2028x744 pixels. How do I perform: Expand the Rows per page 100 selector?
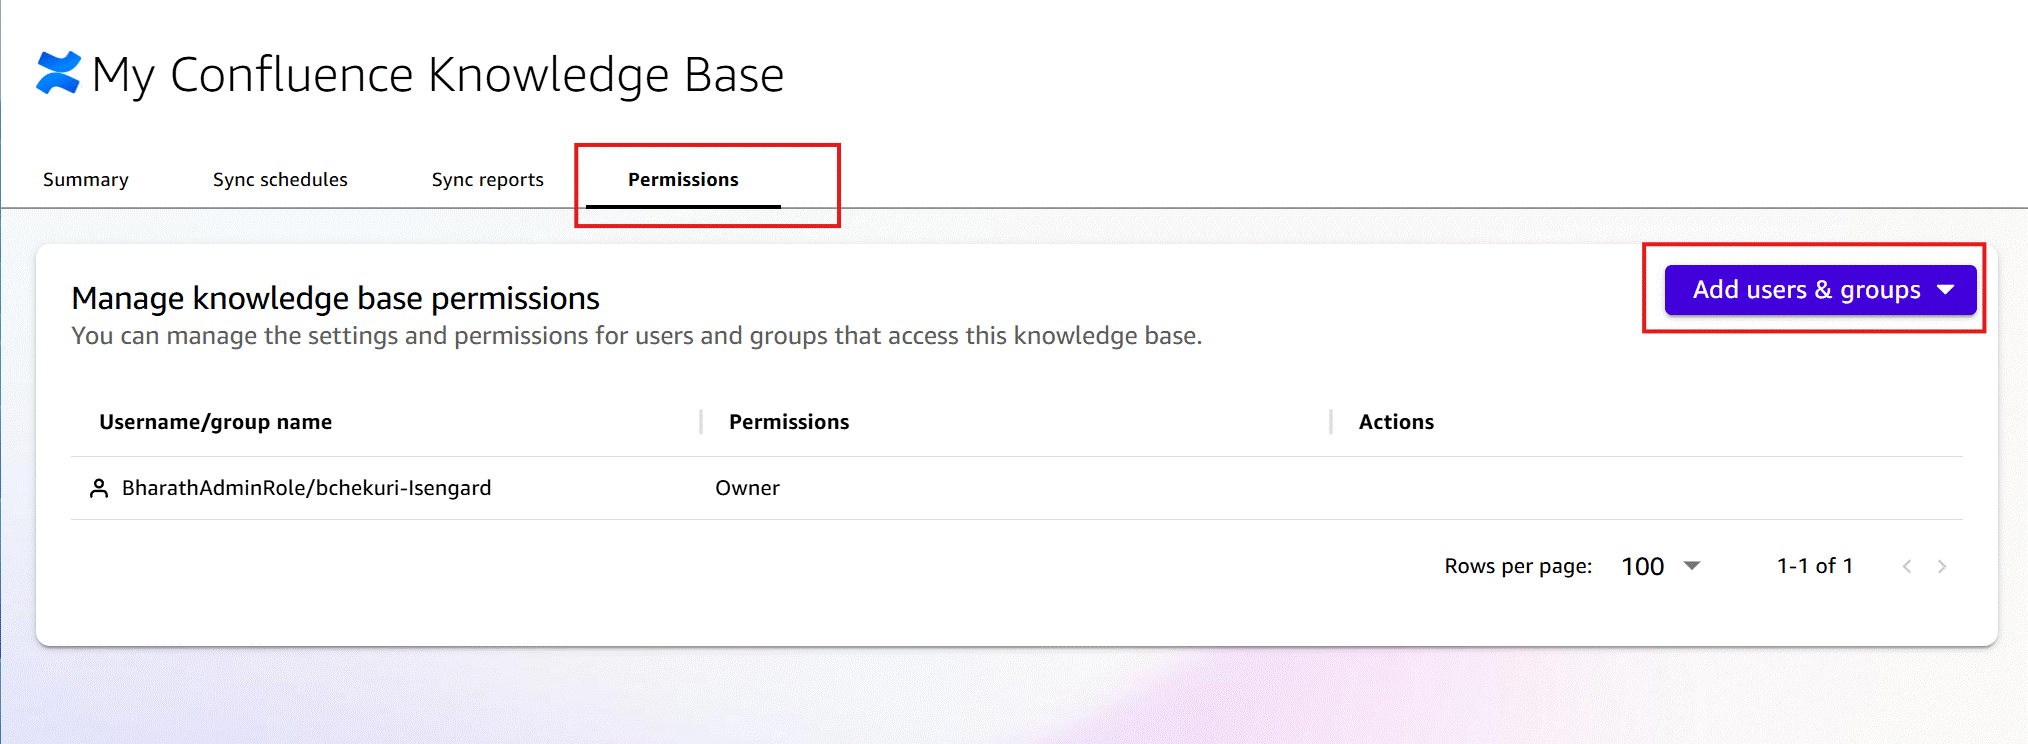(x=1661, y=566)
